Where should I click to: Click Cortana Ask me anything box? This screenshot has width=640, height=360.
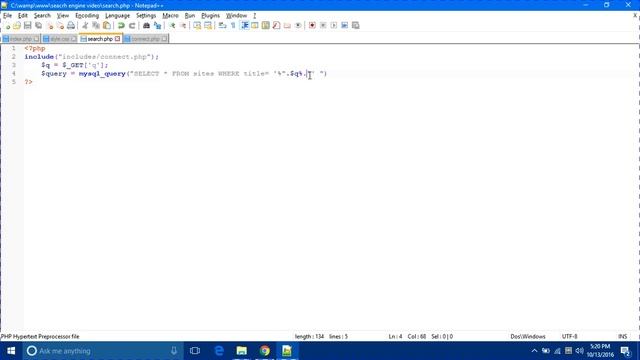102,351
